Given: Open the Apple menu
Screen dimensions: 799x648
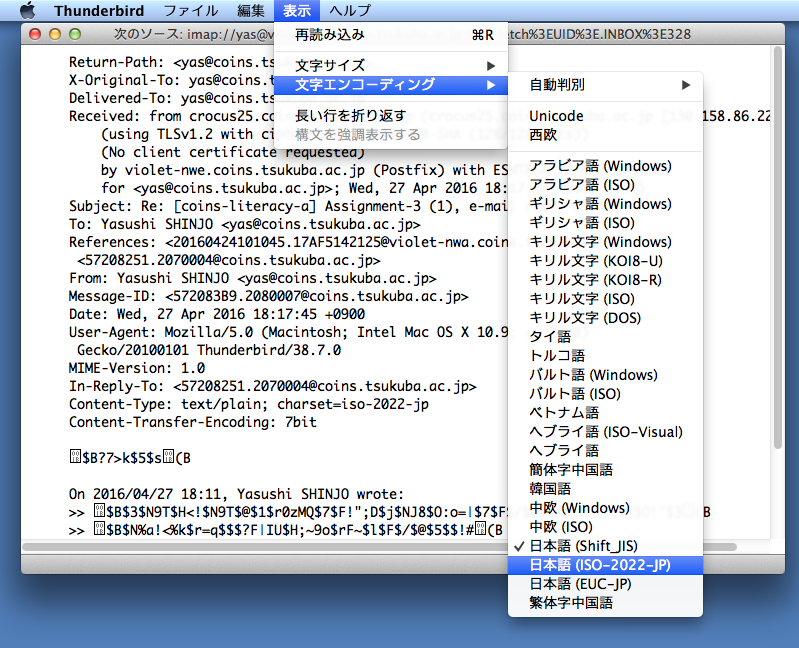Looking at the screenshot, I should coord(28,10).
